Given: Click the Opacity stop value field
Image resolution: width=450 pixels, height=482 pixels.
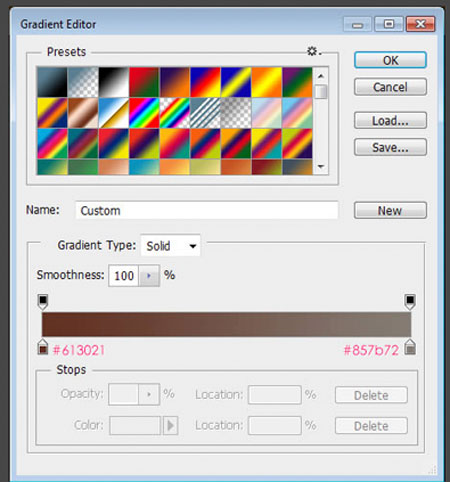Looking at the screenshot, I should click(123, 394).
